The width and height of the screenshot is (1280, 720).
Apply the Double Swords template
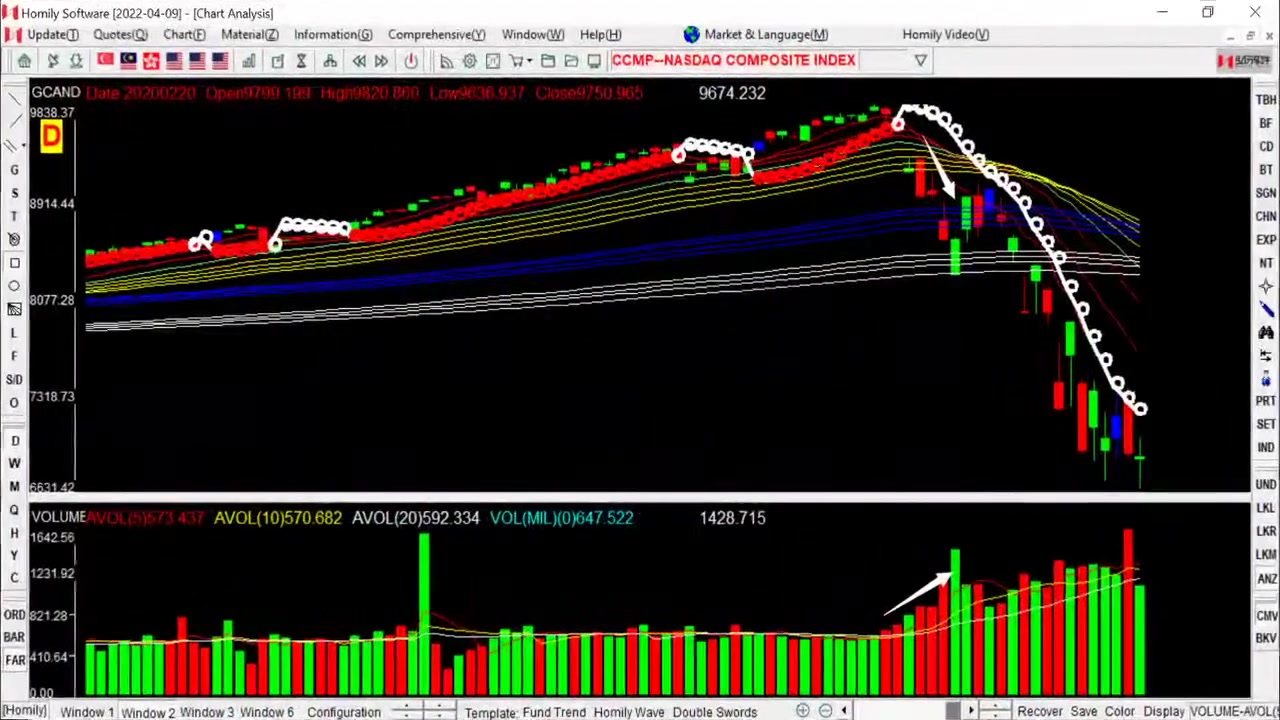coord(714,712)
